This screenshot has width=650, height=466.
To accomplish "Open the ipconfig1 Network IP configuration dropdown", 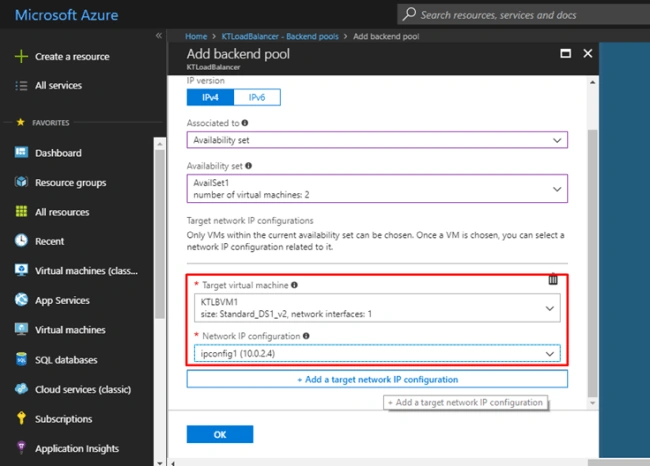I will pos(377,354).
